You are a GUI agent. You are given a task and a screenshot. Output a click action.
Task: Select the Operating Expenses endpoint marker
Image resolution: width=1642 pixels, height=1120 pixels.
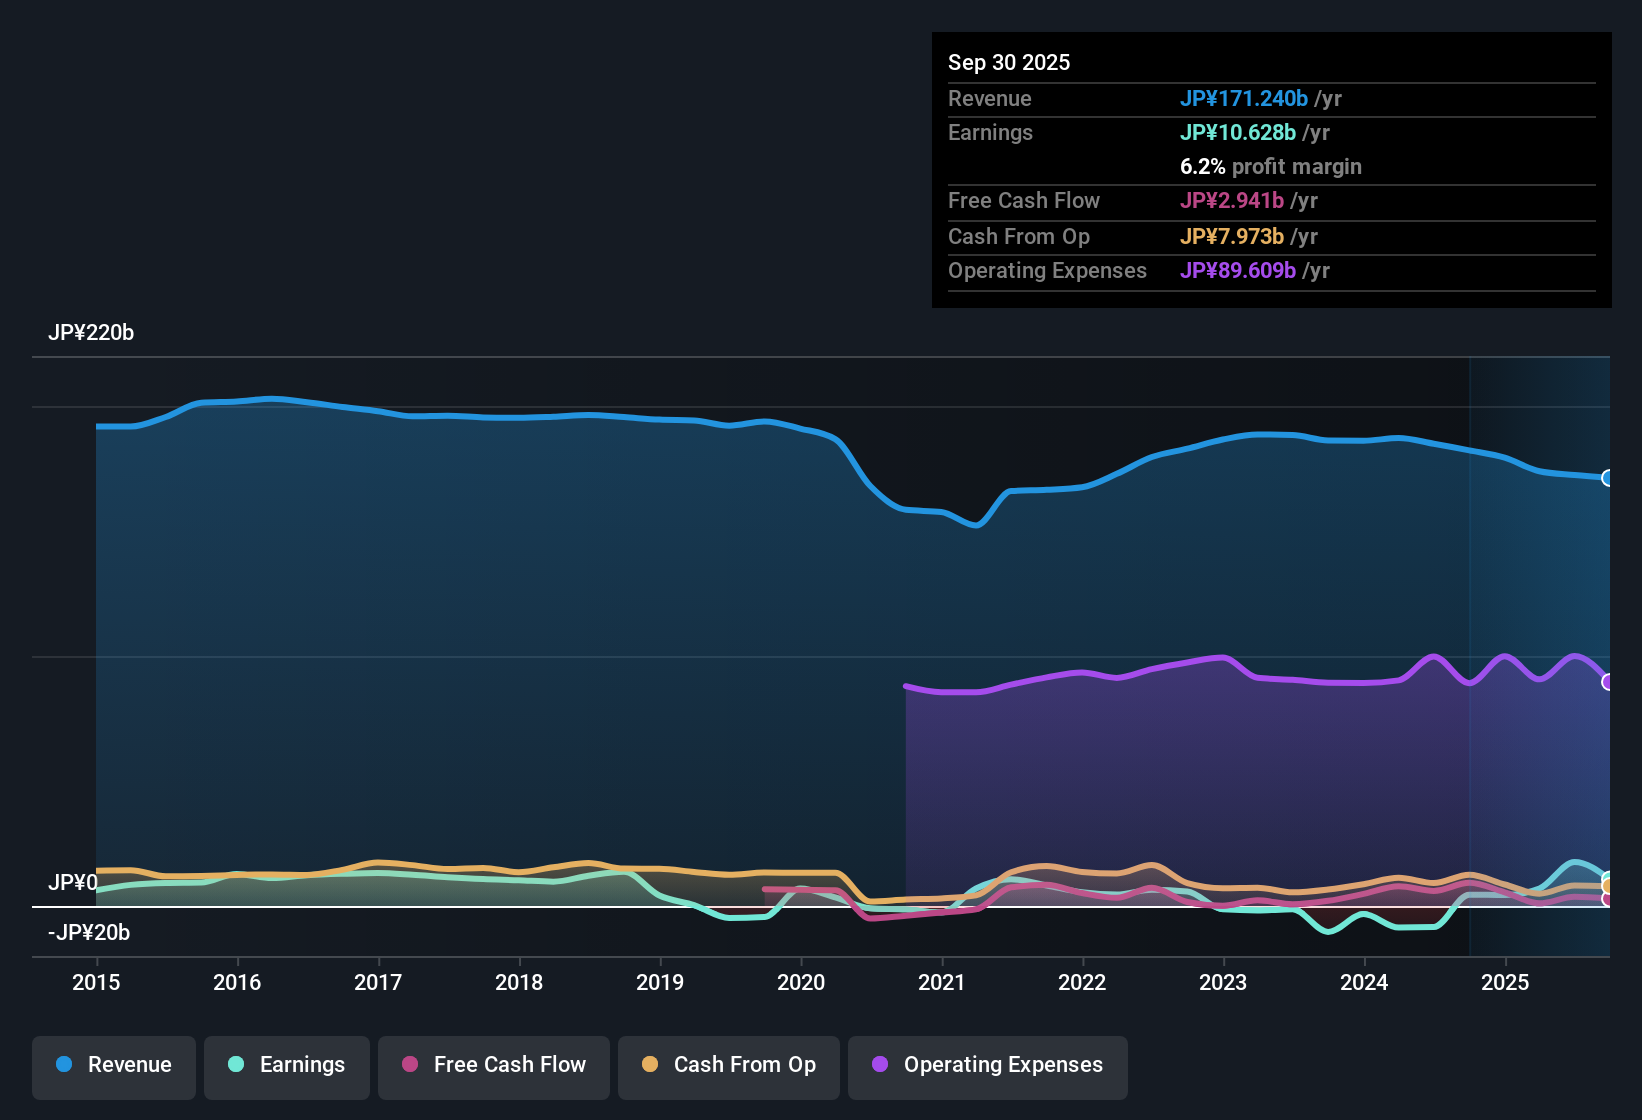tap(1607, 682)
